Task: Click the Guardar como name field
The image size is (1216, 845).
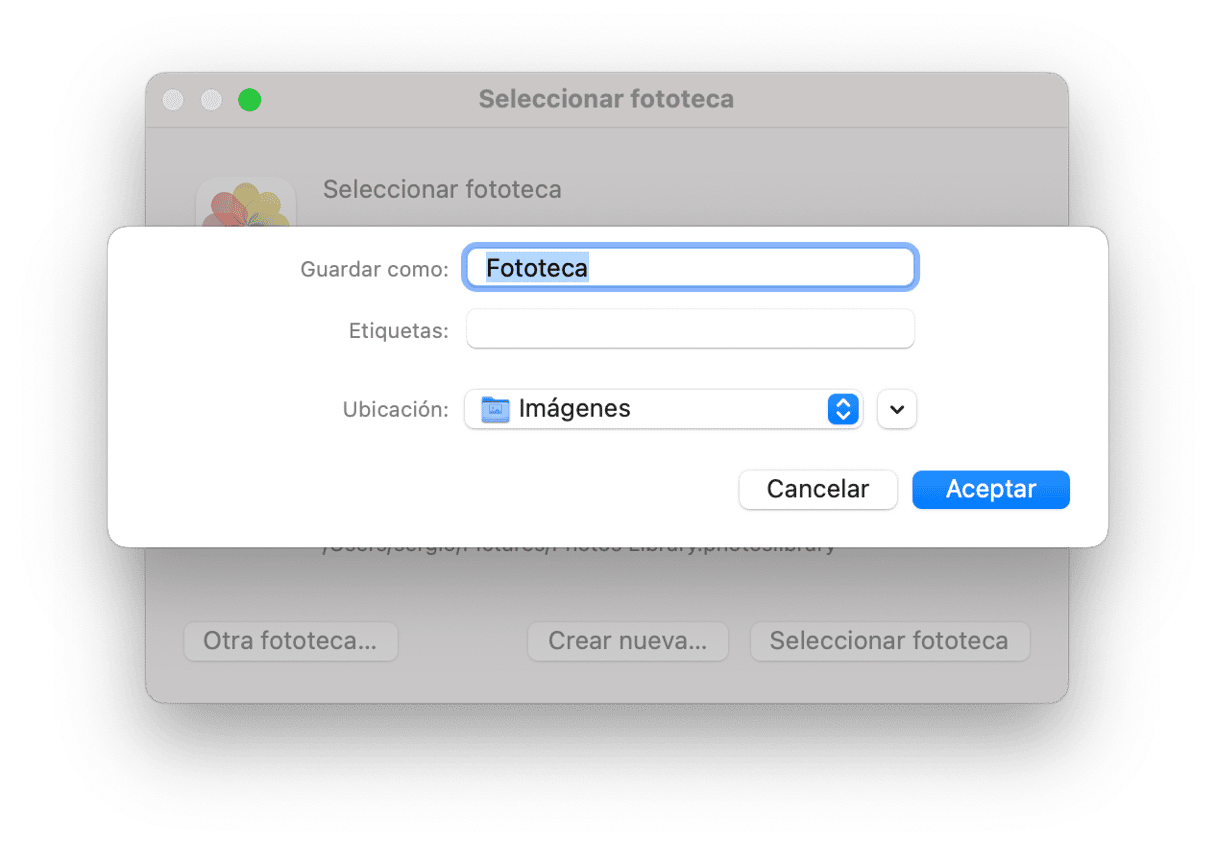Action: 691,268
